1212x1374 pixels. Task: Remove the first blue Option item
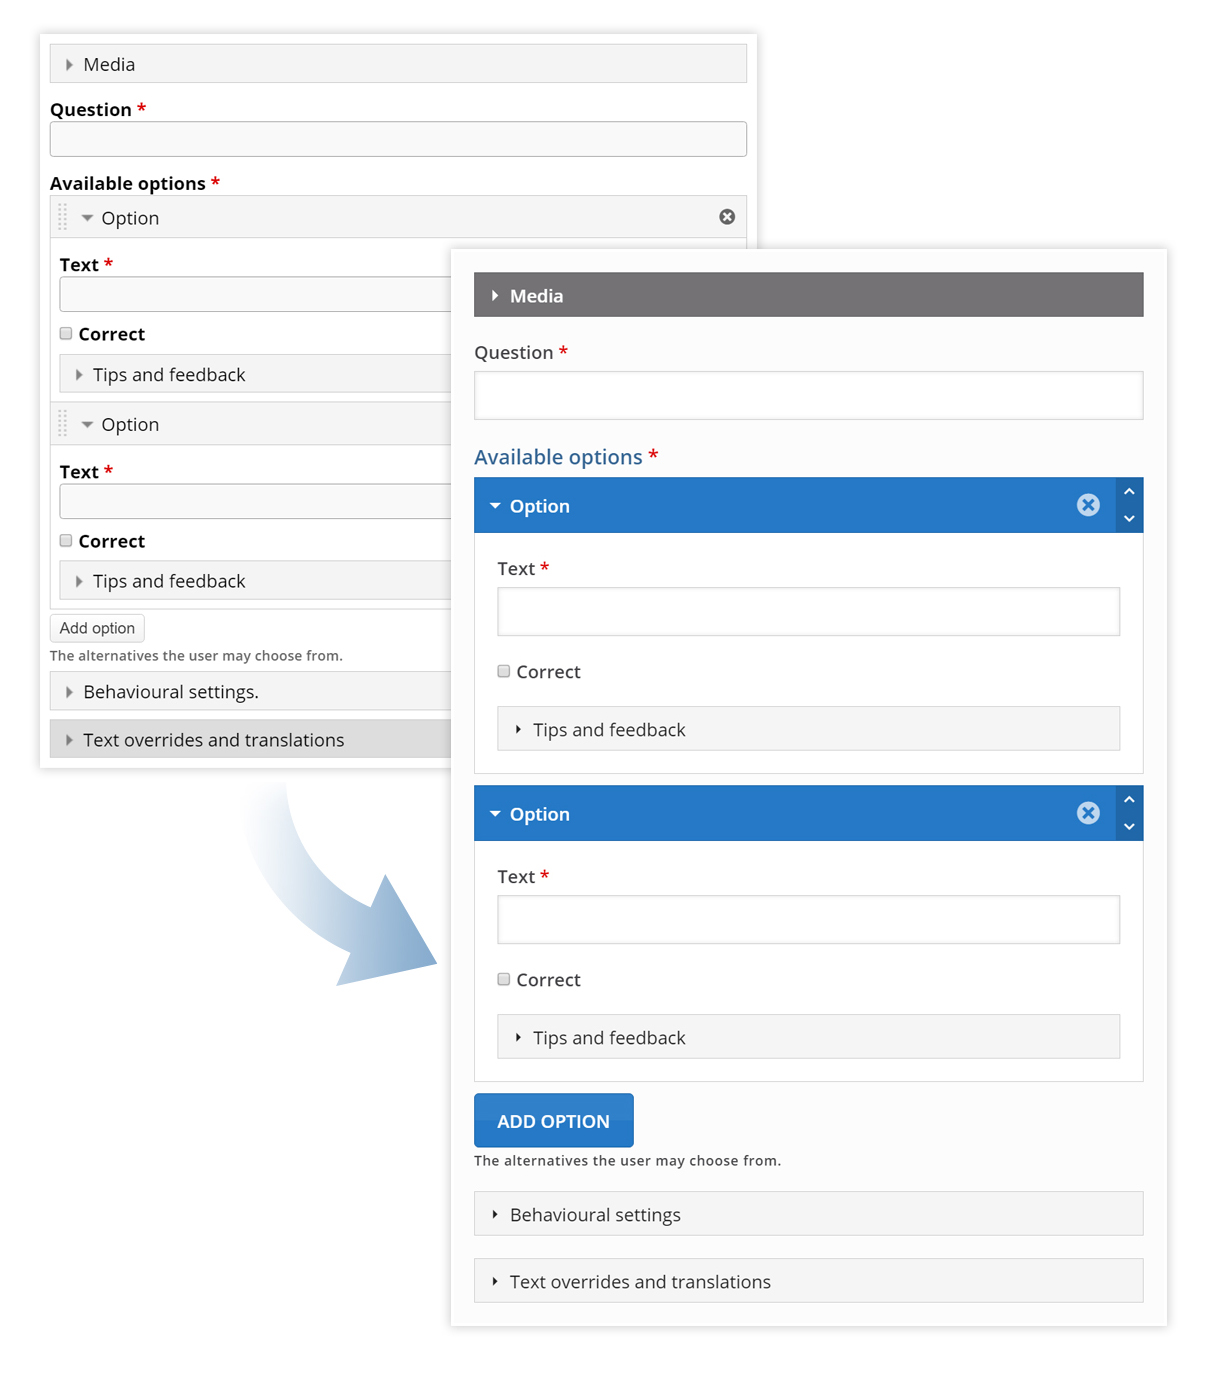click(1088, 505)
